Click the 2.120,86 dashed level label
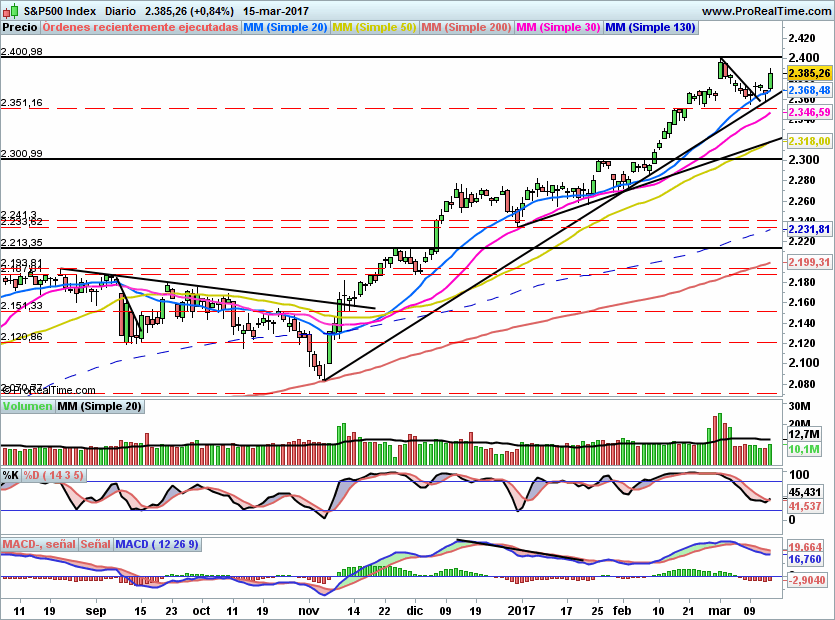The height and width of the screenshot is (620, 835). (22, 337)
